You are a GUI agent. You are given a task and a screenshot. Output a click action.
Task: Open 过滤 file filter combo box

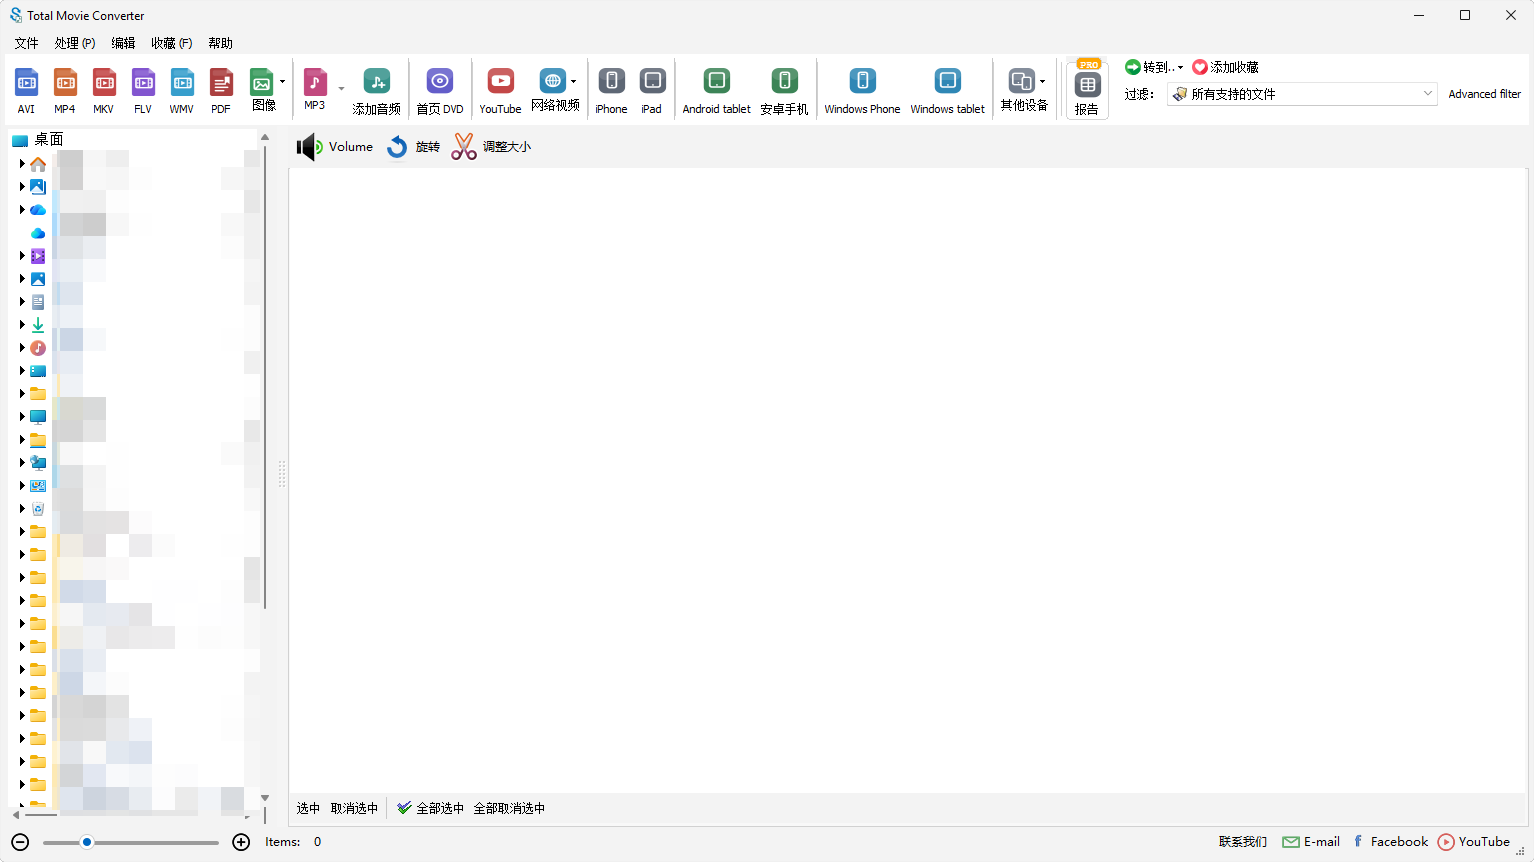click(x=1302, y=94)
